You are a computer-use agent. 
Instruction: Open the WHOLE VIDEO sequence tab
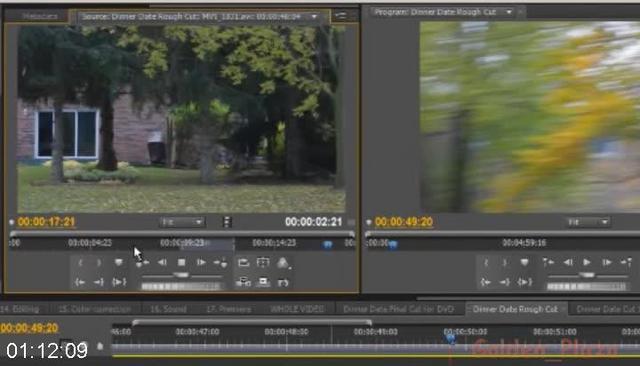coord(297,309)
